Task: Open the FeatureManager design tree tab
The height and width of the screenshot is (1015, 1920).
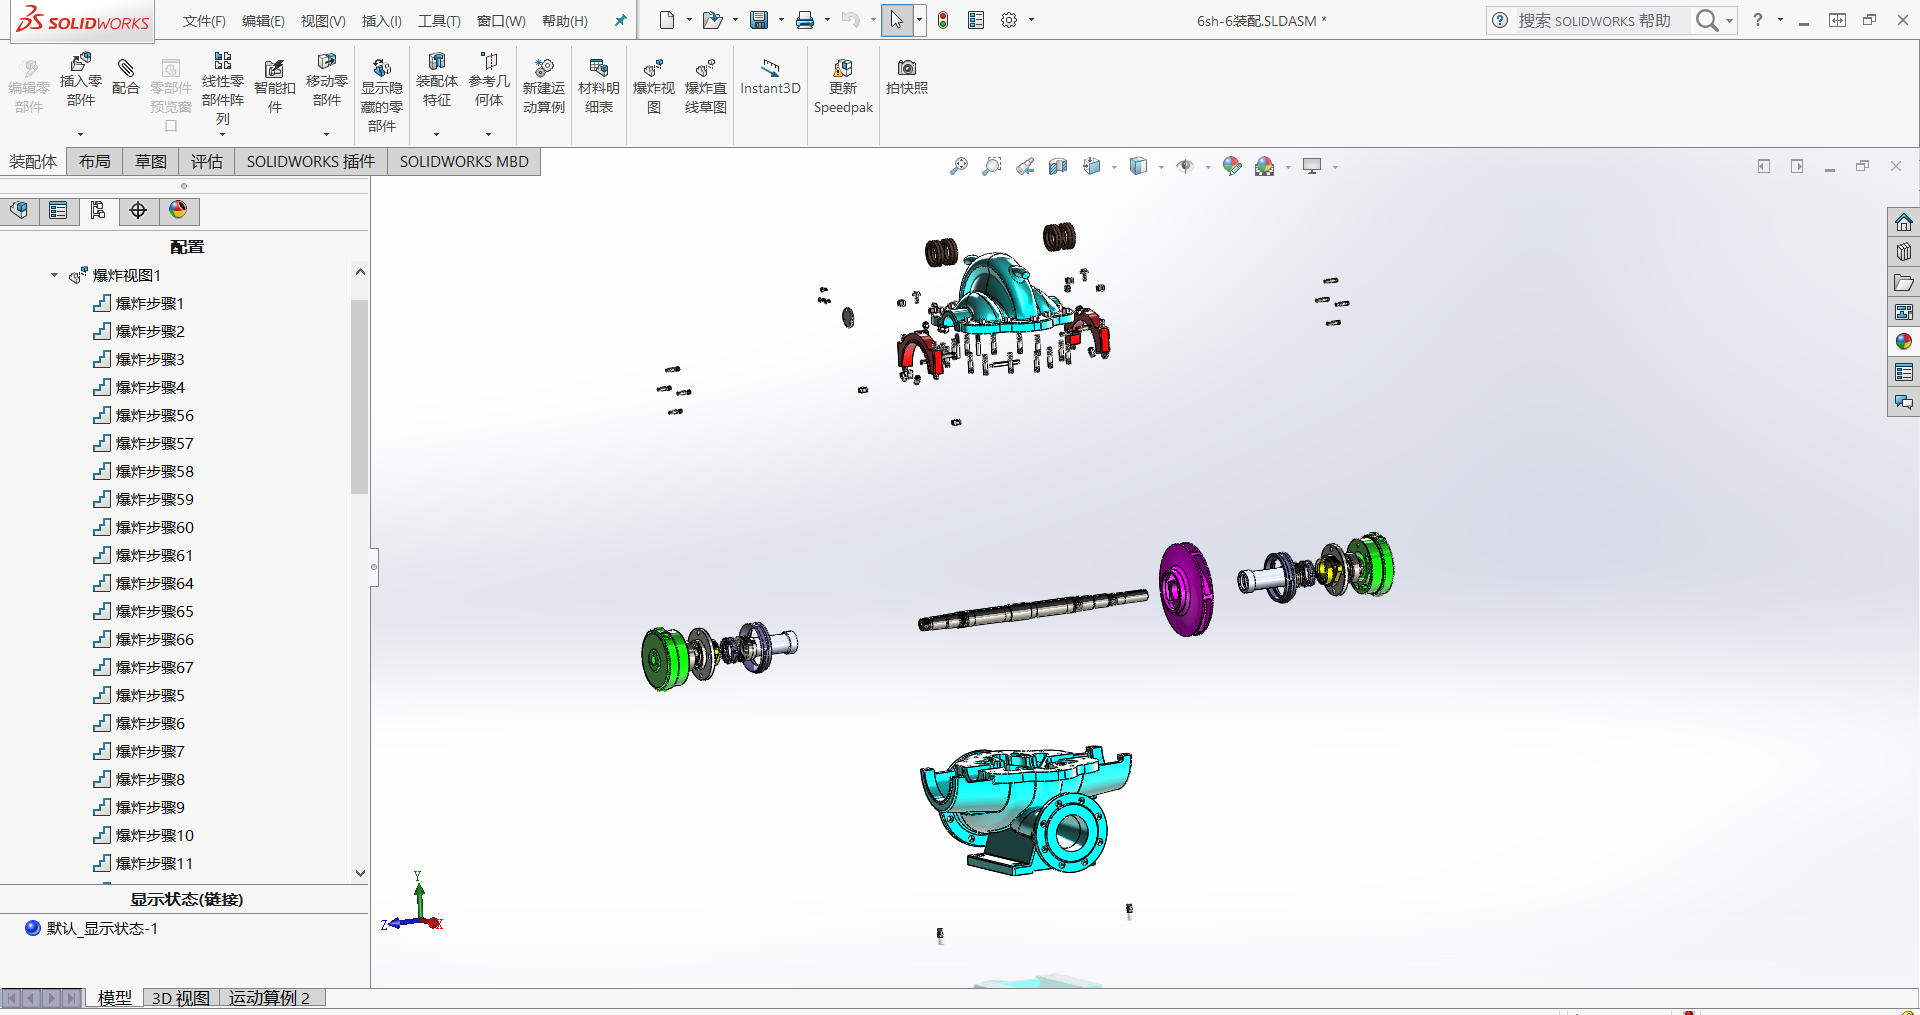Action: [x=19, y=210]
